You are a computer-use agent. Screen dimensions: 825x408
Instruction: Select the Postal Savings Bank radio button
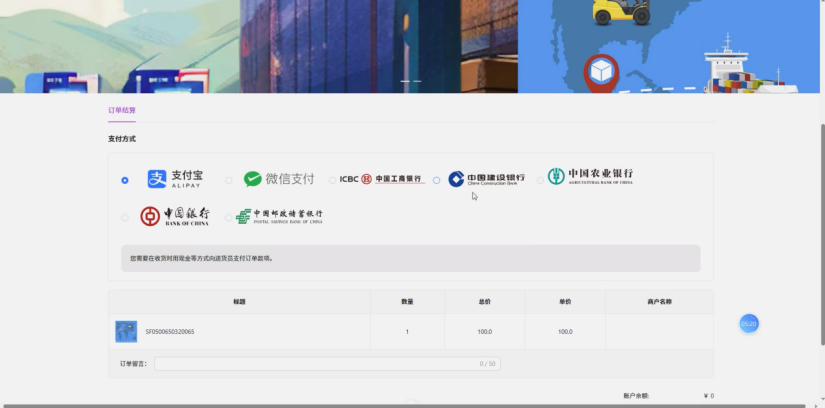[228, 217]
